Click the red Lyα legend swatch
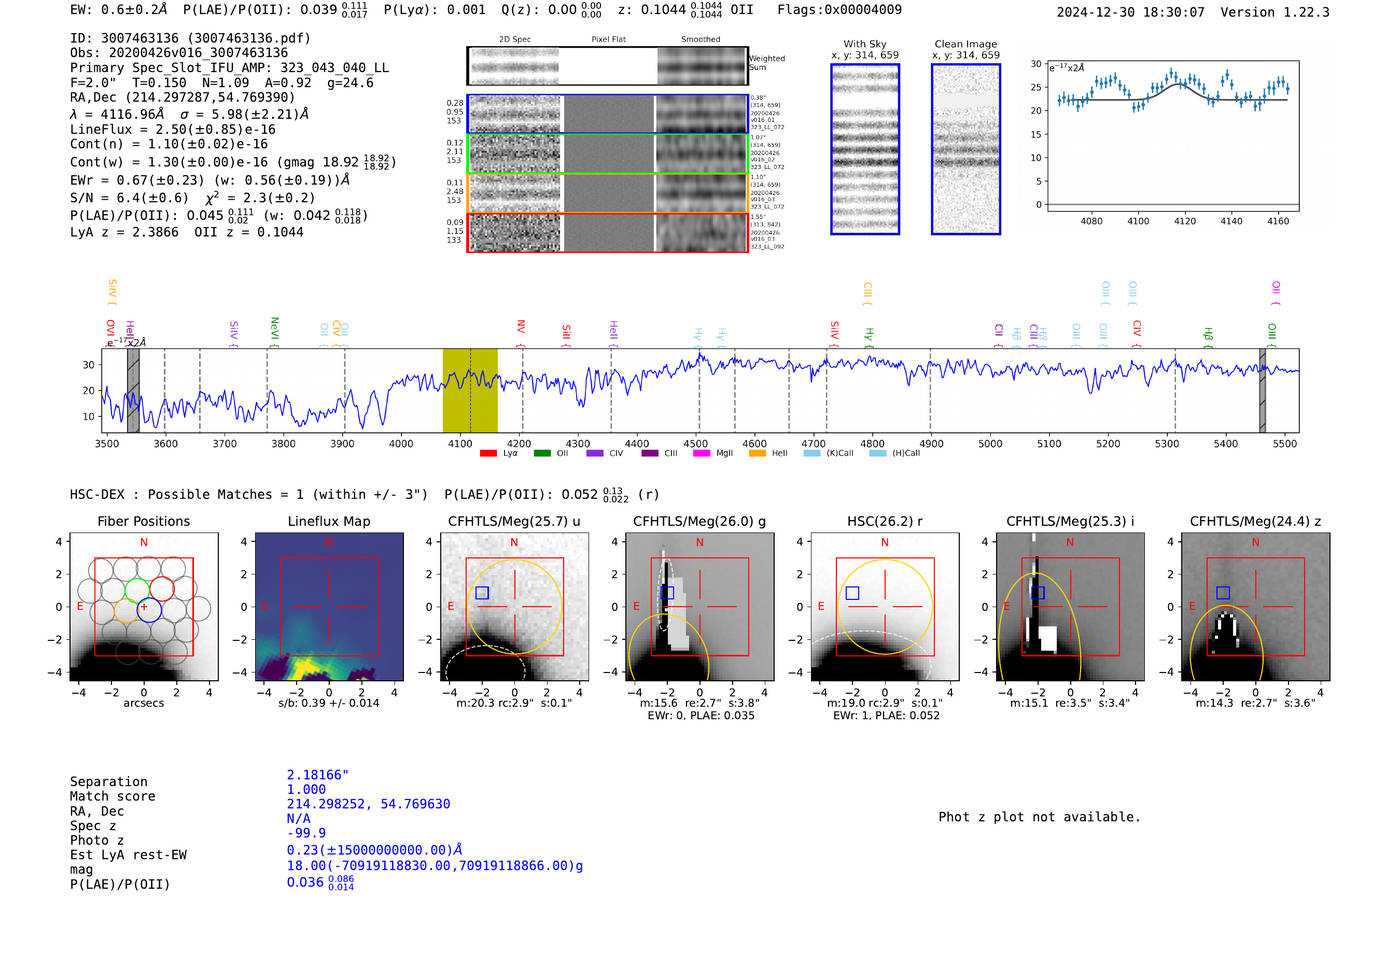Image resolution: width=1400 pixels, height=953 pixels. coord(488,453)
